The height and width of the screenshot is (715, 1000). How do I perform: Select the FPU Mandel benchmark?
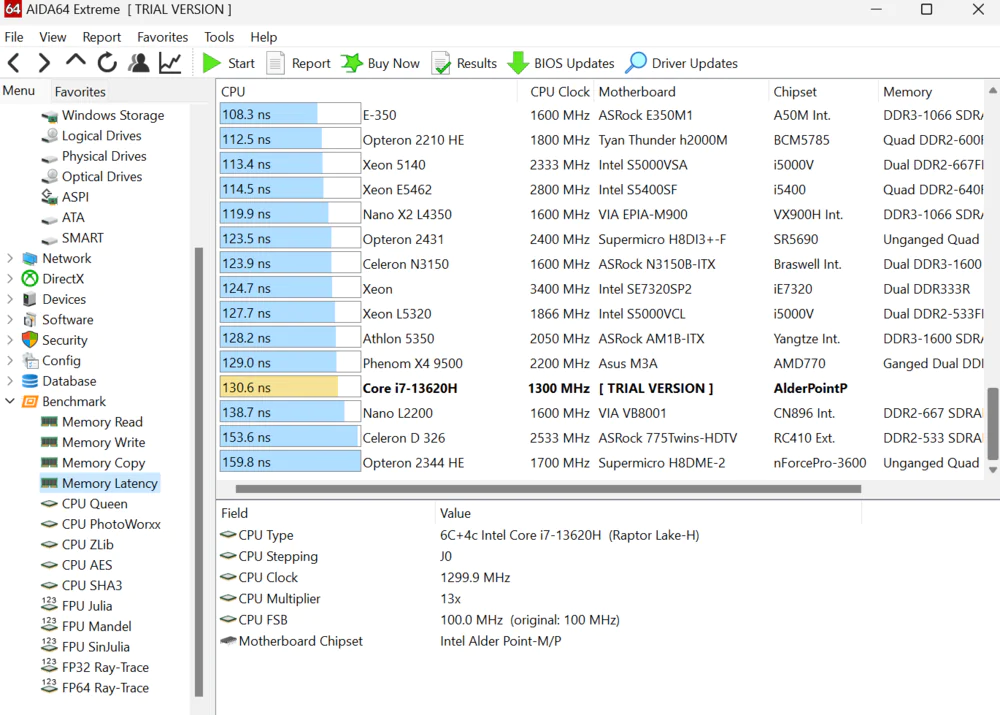(86, 626)
